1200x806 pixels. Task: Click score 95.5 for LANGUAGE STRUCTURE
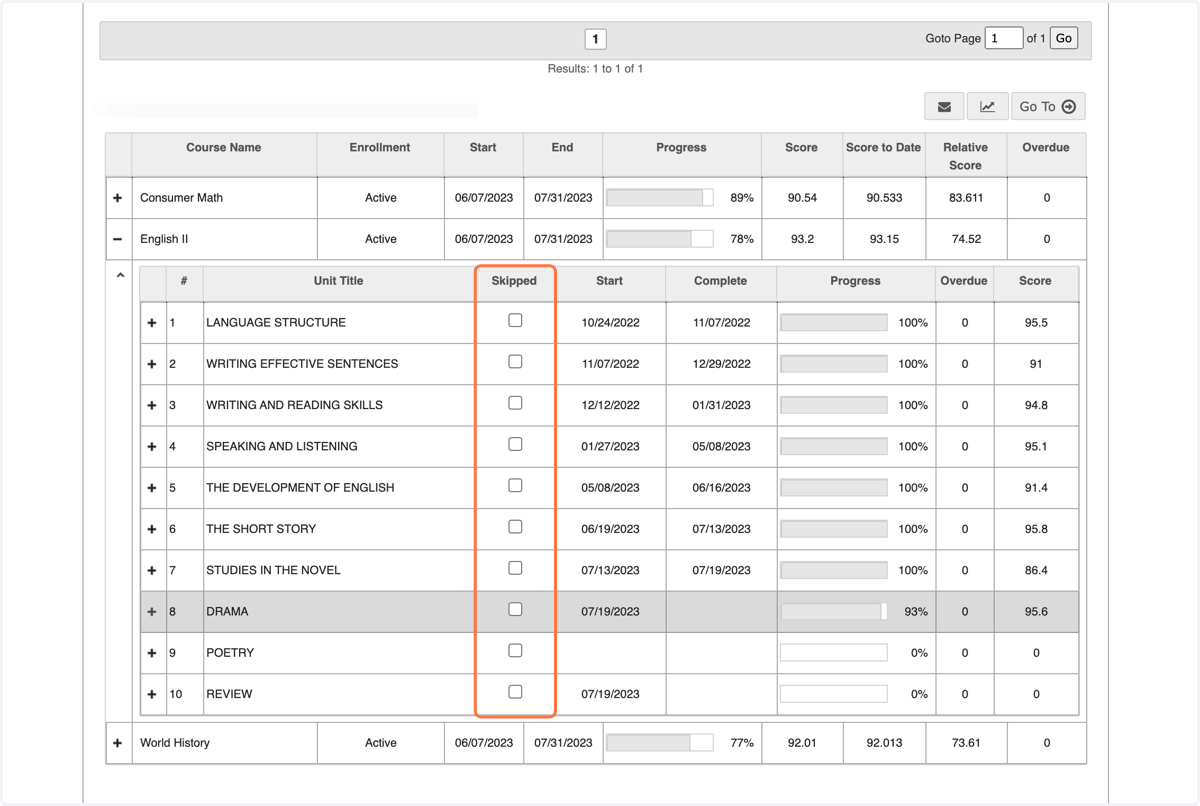pos(1035,323)
